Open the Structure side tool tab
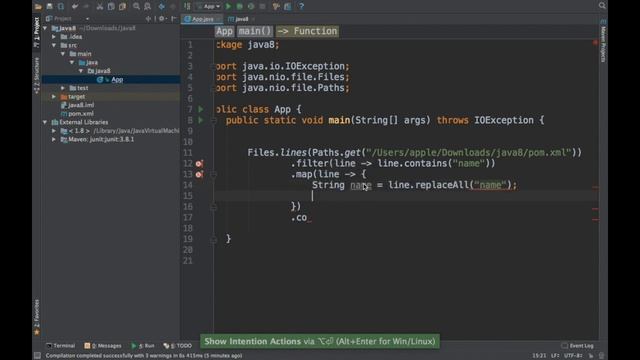Viewport: 640px width, 360px height. tap(37, 76)
